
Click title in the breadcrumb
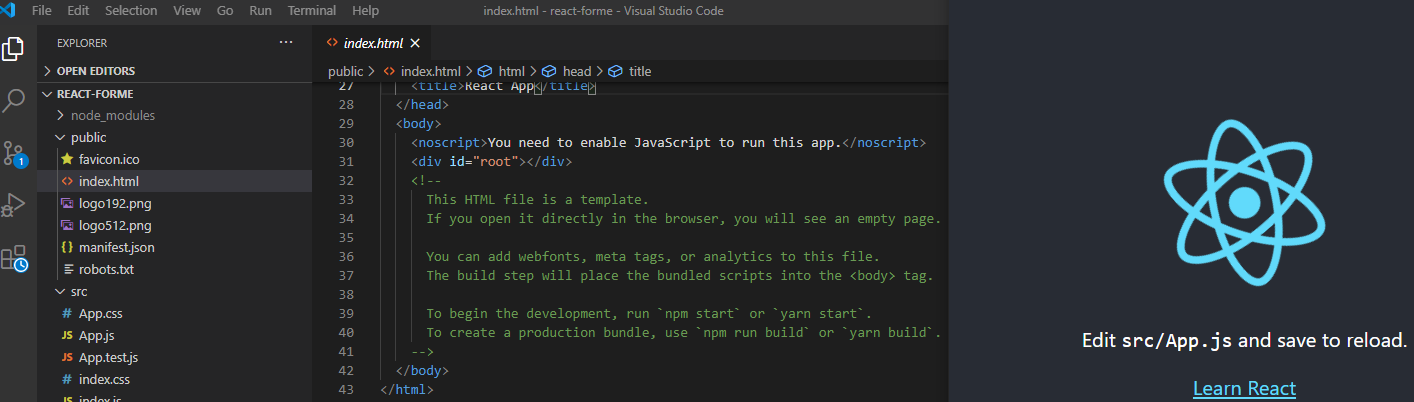640,71
